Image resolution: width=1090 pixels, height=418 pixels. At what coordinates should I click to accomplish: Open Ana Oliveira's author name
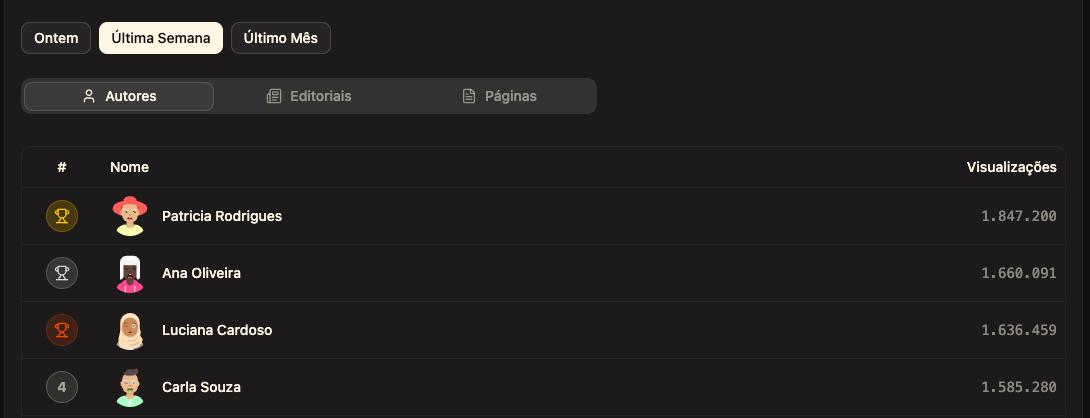pyautogui.click(x=201, y=273)
